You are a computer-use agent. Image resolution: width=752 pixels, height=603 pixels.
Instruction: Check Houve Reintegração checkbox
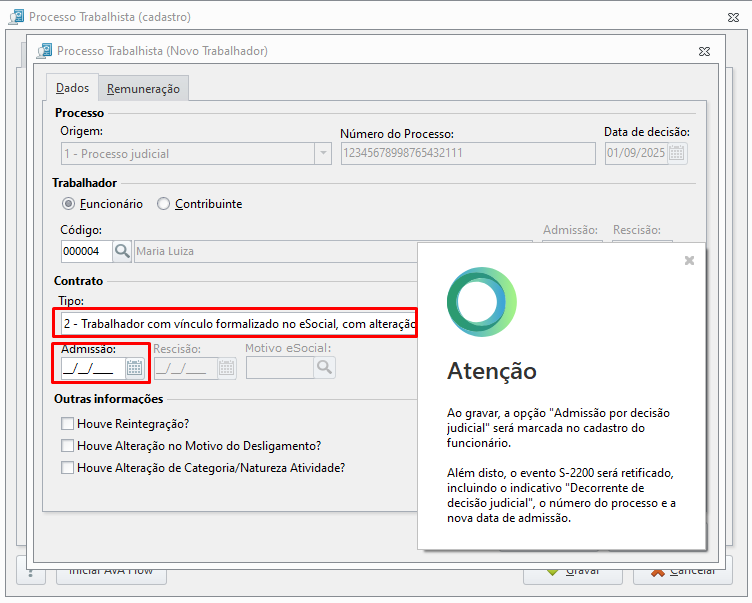tap(68, 424)
